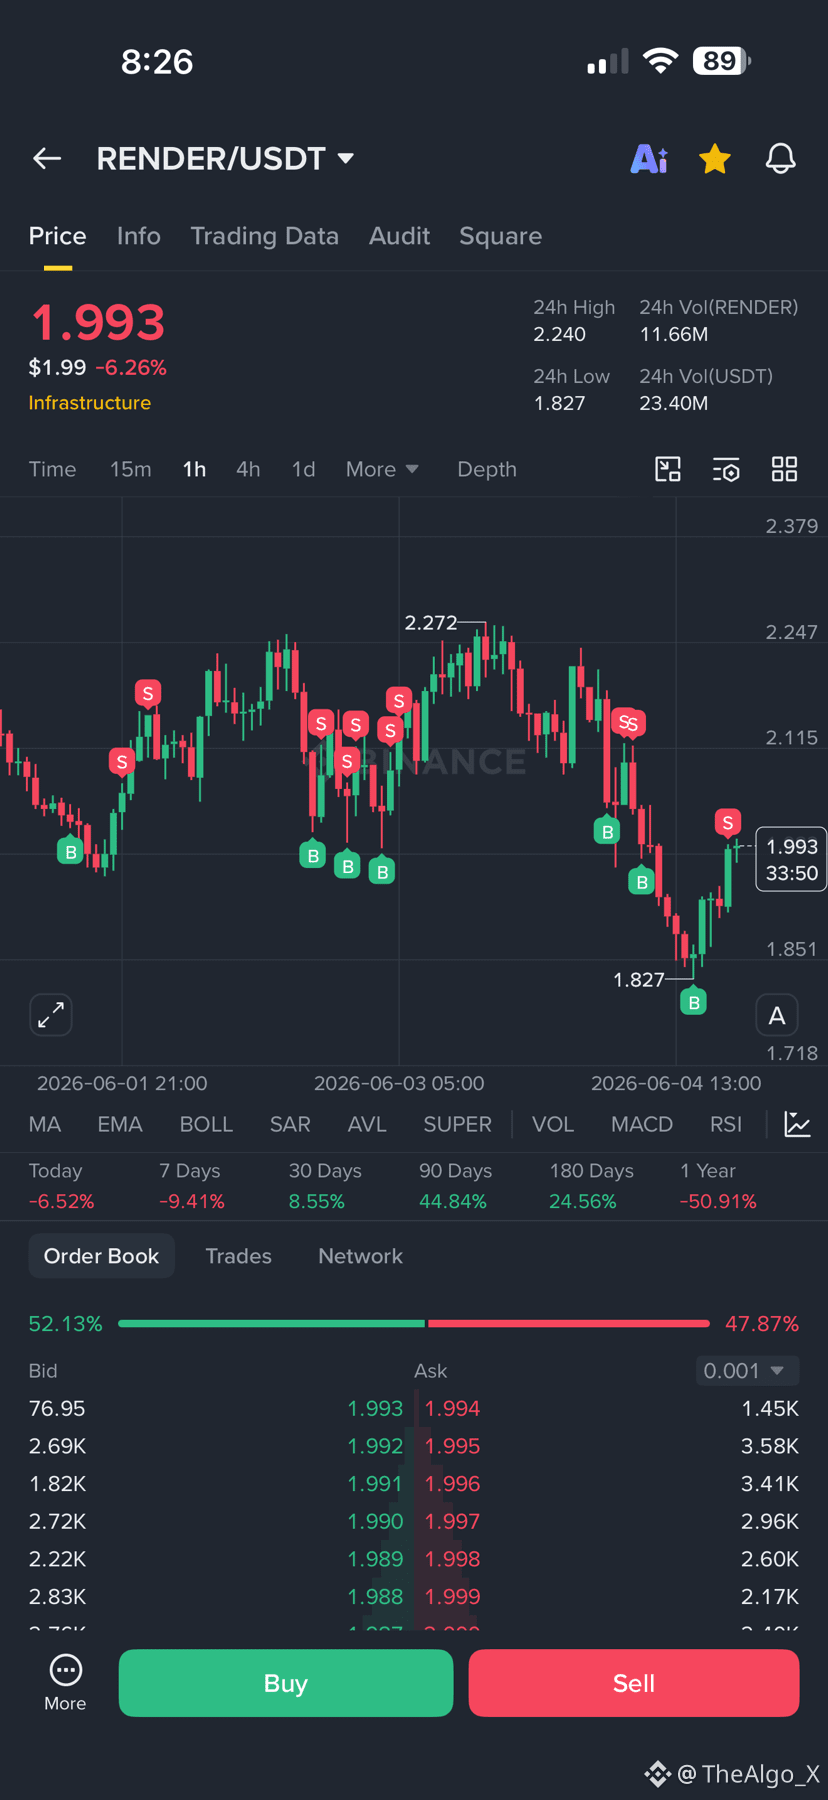Switch to the Info tab

138,236
